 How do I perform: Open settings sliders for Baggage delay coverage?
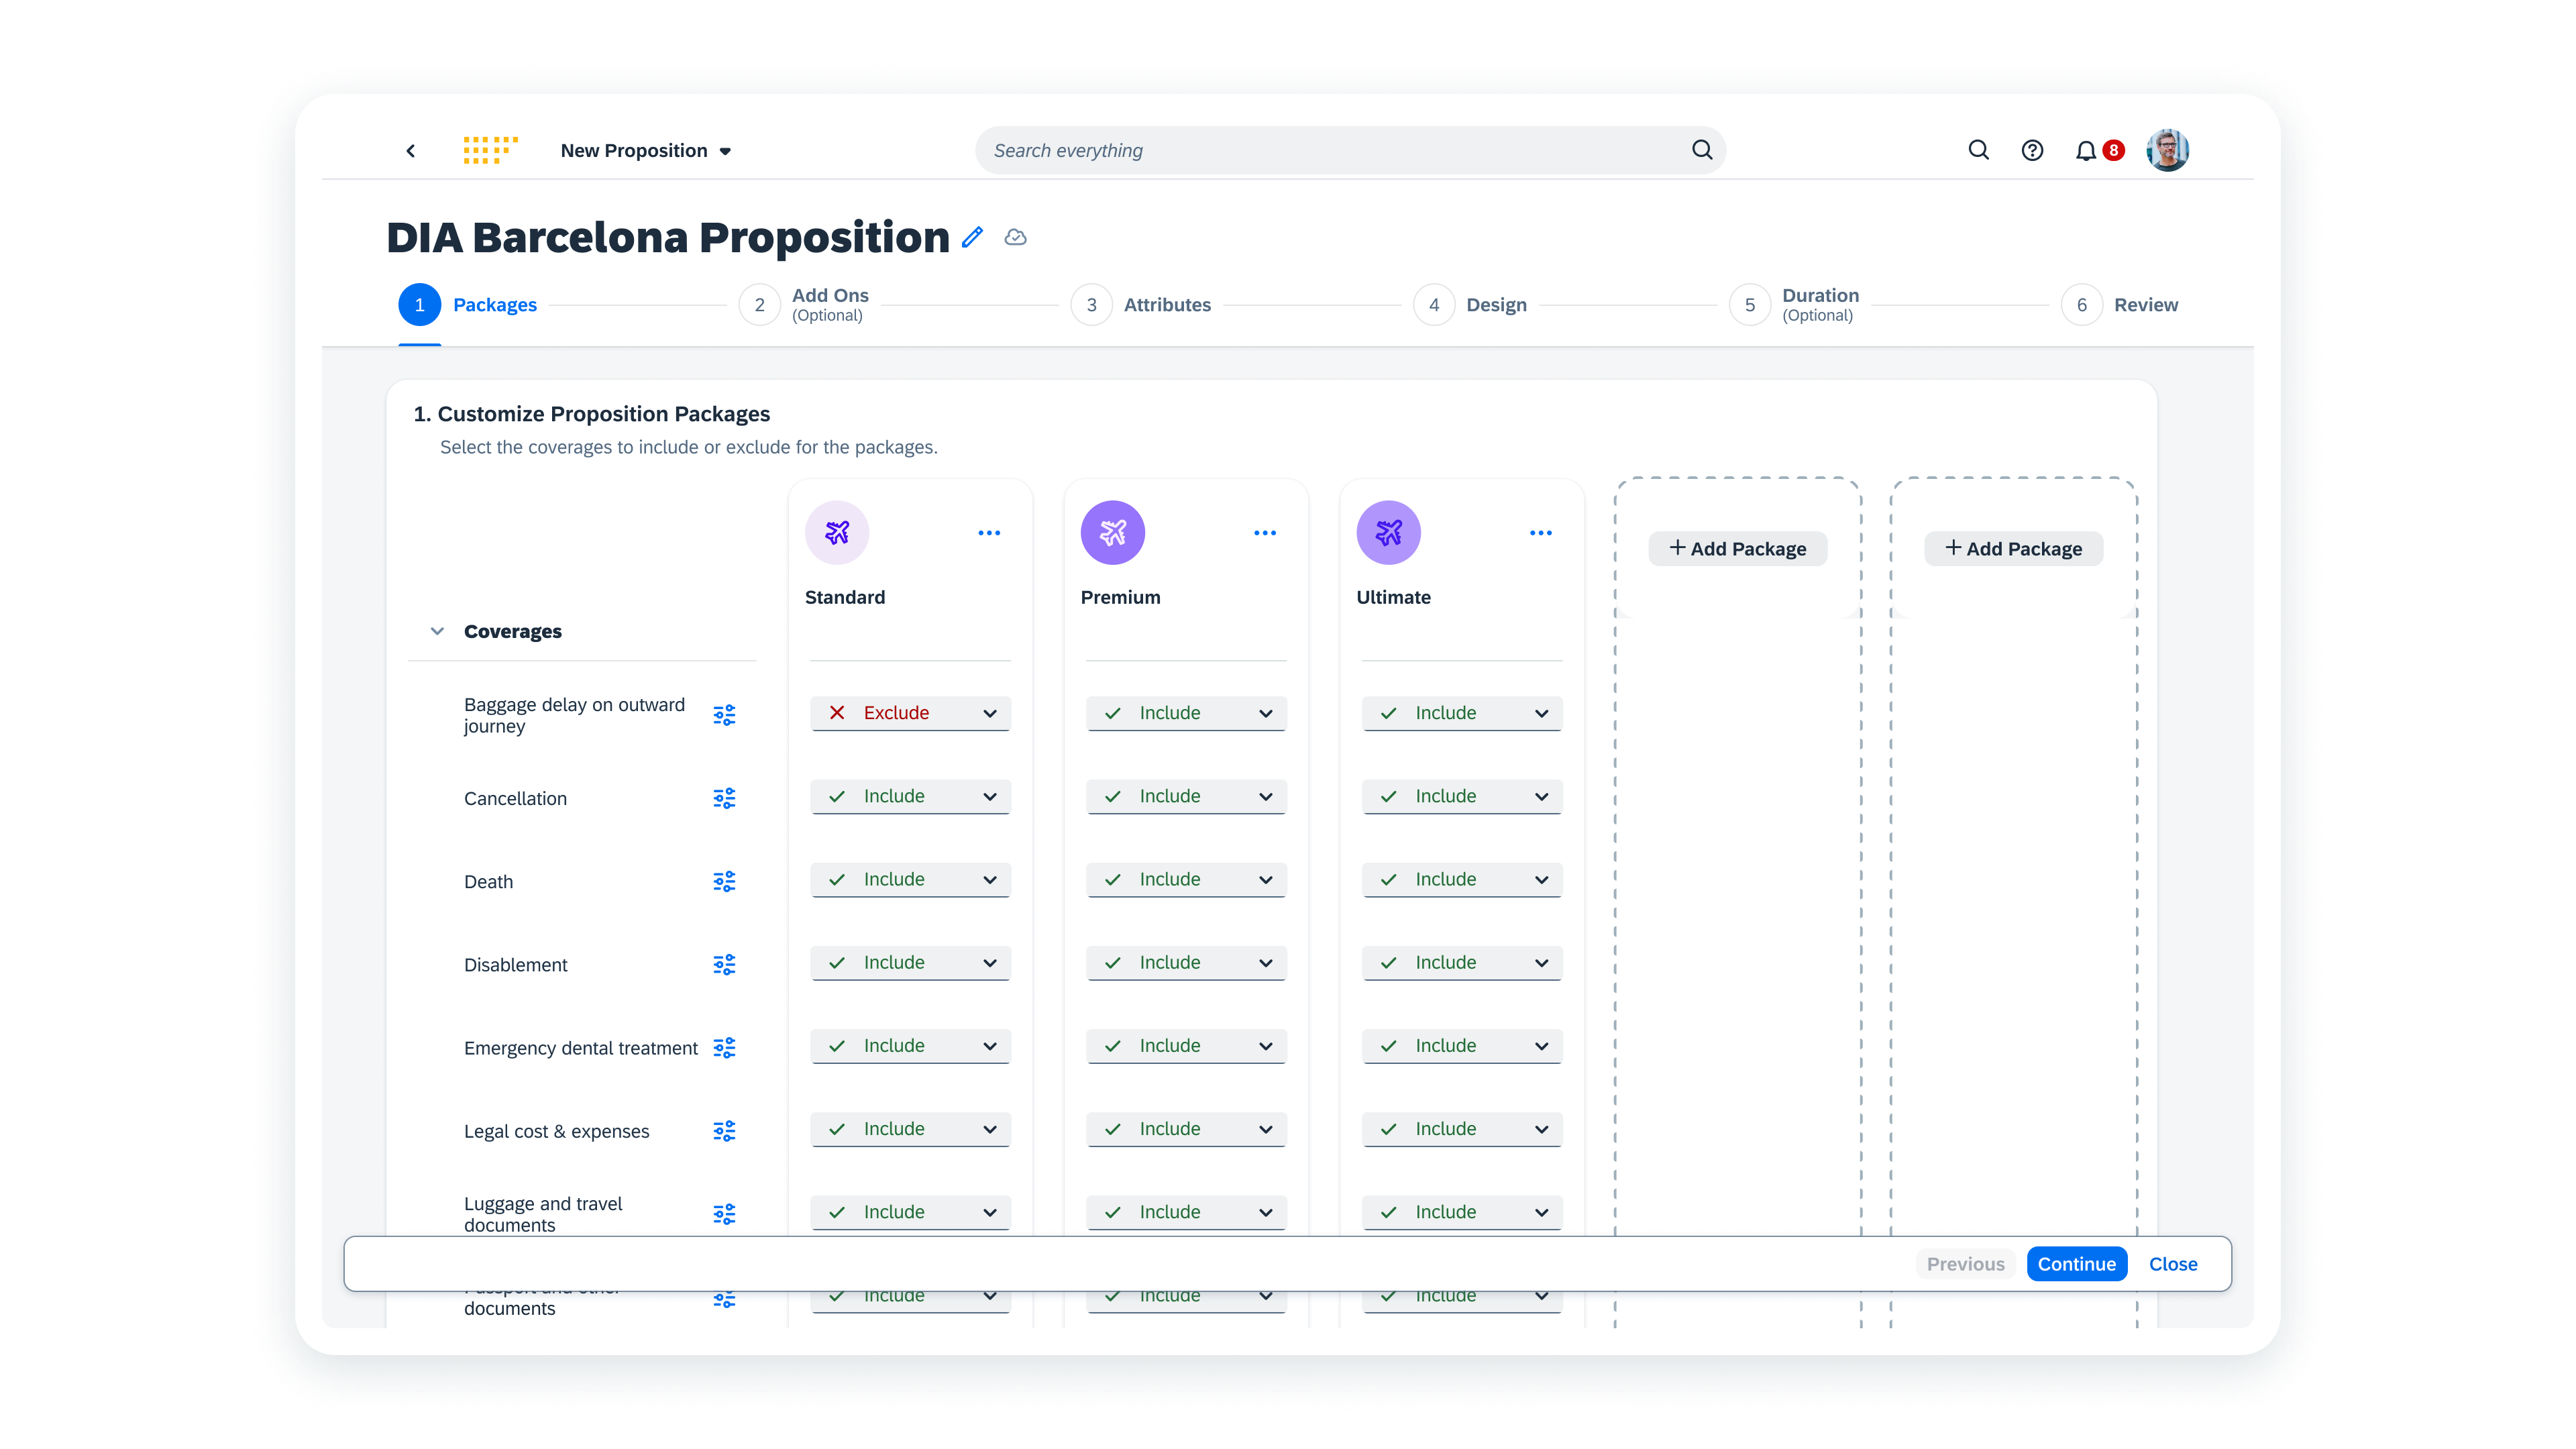click(x=724, y=715)
